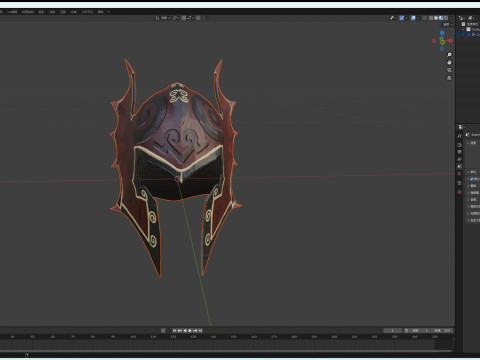The height and width of the screenshot is (360, 480).
Task: Click the zoom view magnifier button
Action: [x=449, y=55]
